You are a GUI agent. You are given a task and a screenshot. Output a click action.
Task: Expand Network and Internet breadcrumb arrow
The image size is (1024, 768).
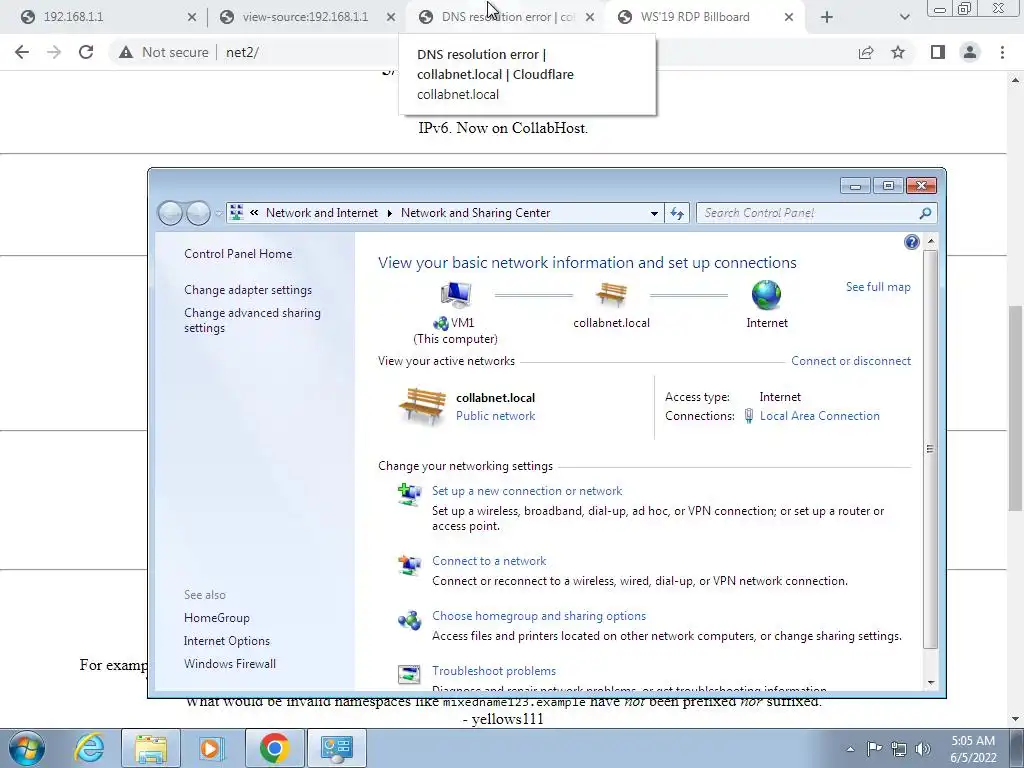(x=389, y=213)
